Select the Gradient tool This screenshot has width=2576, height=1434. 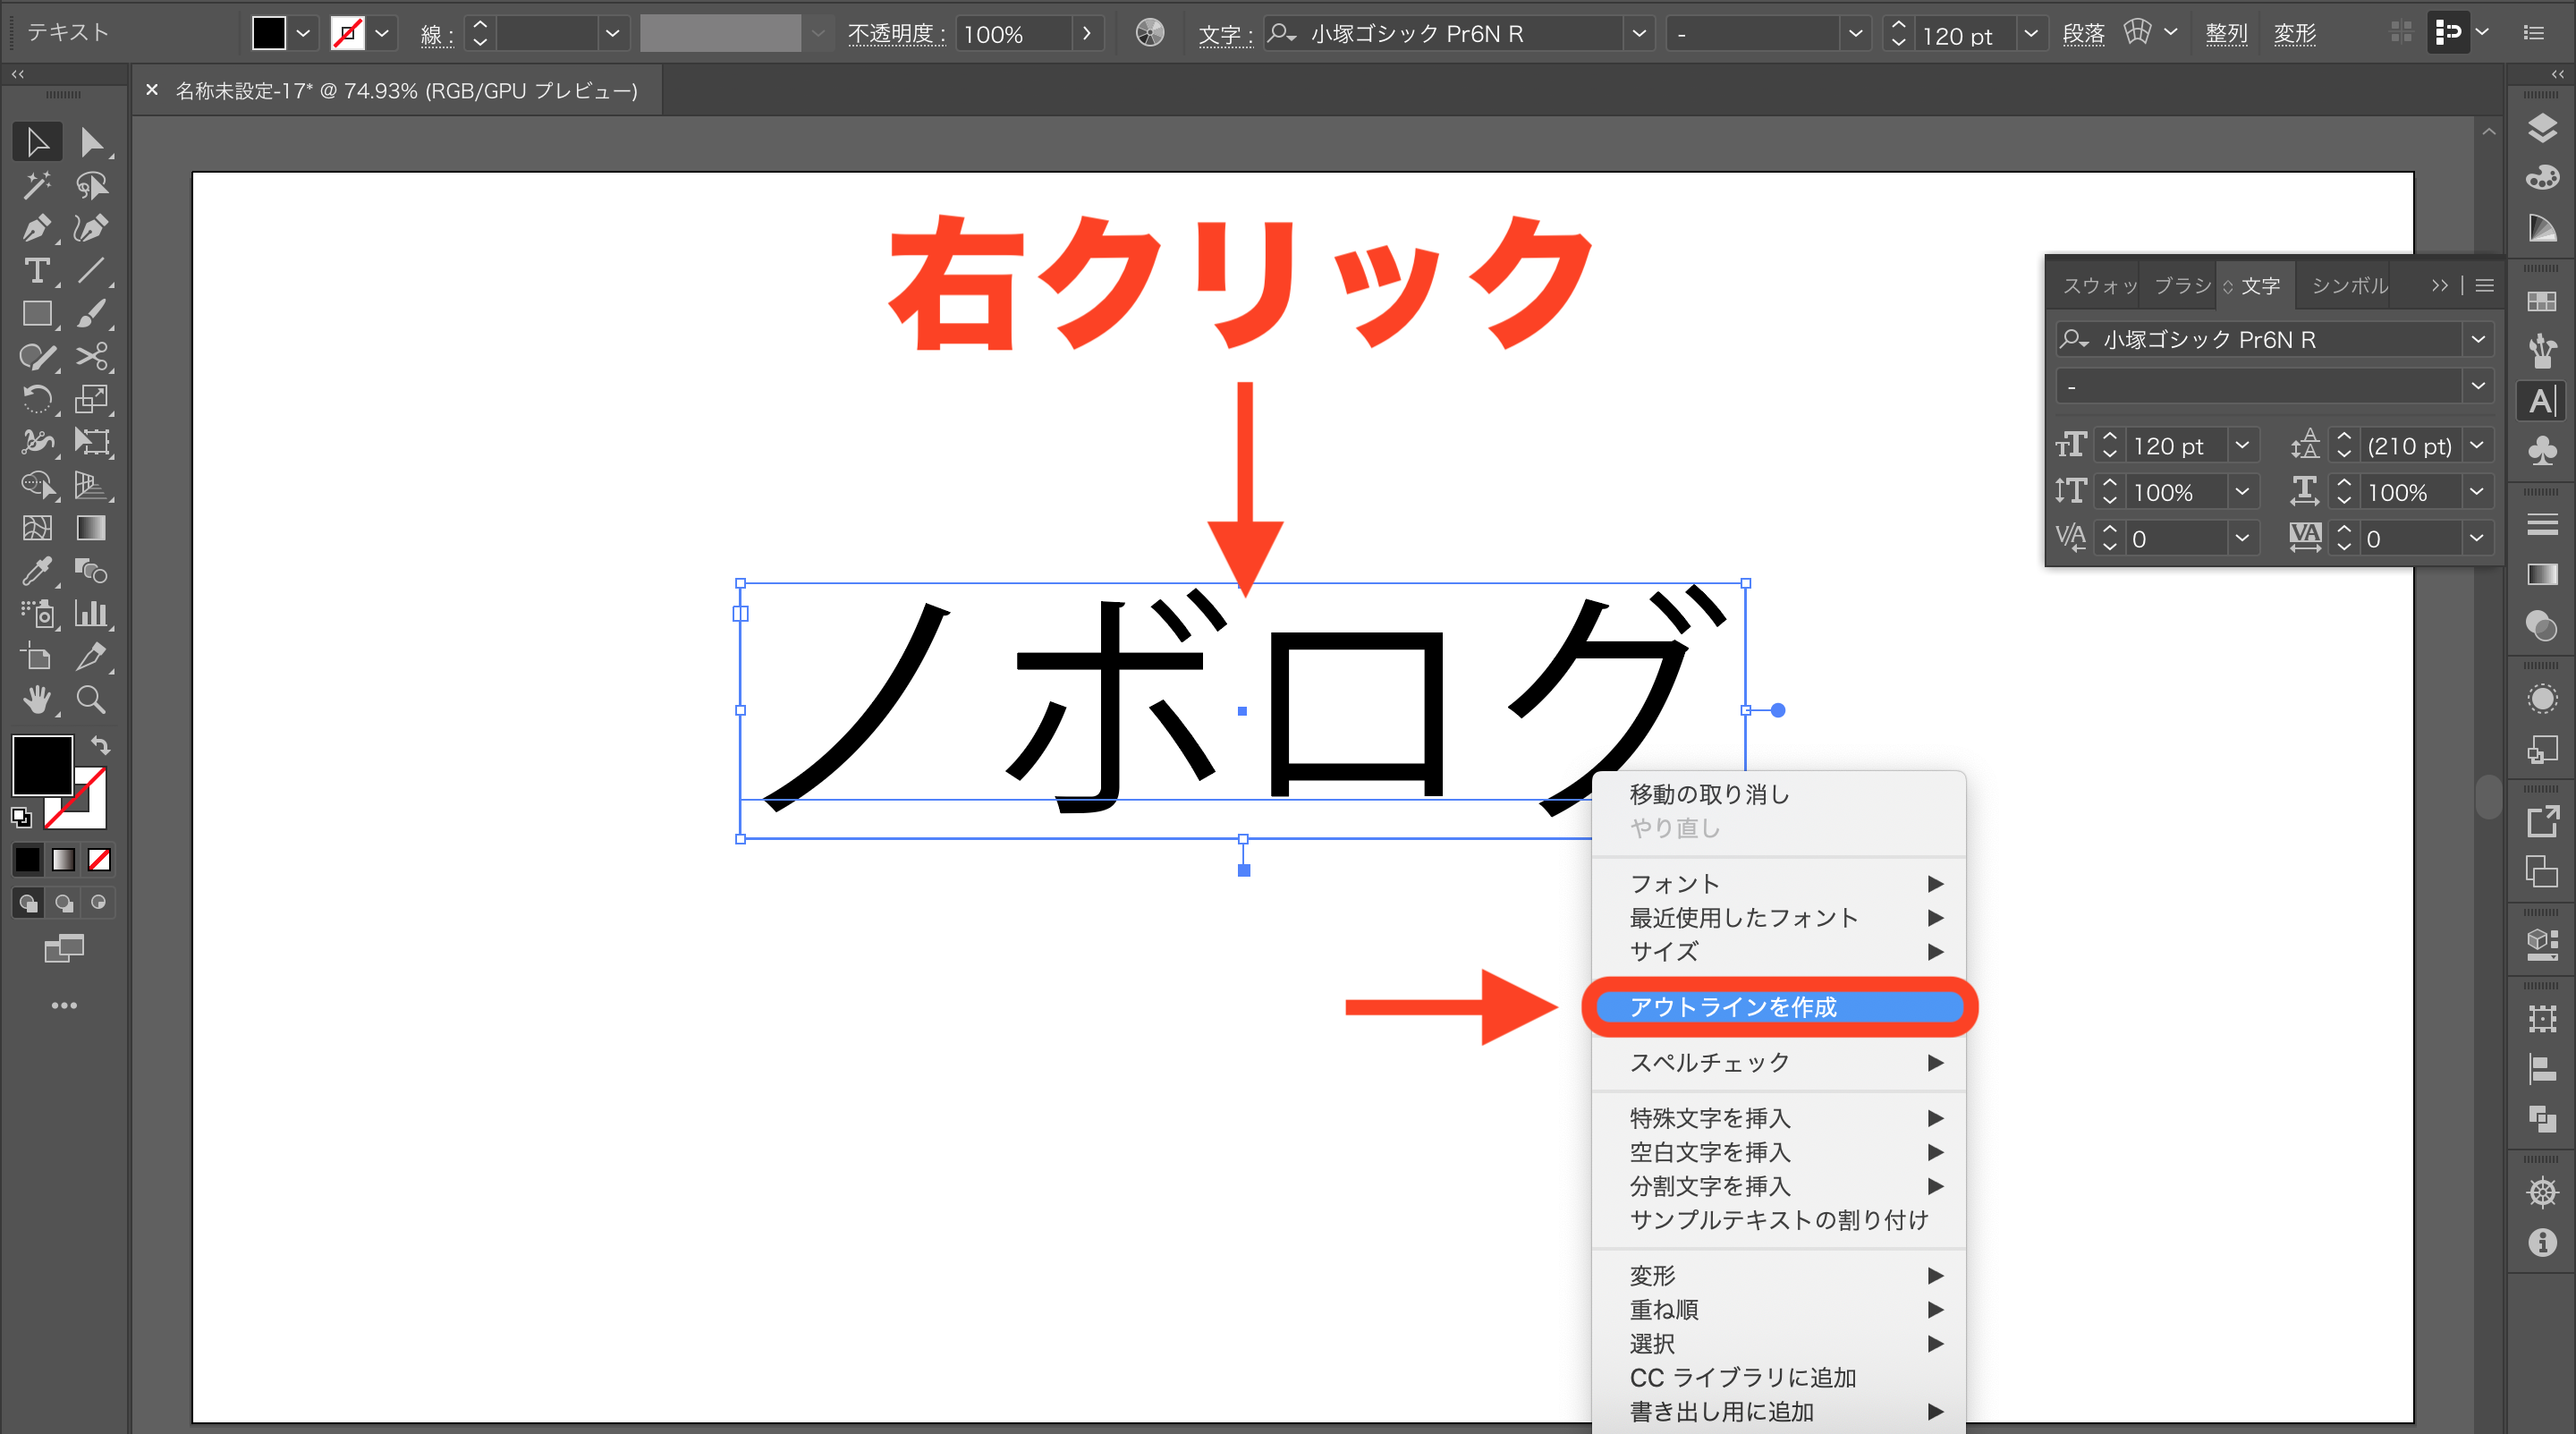tap(92, 528)
